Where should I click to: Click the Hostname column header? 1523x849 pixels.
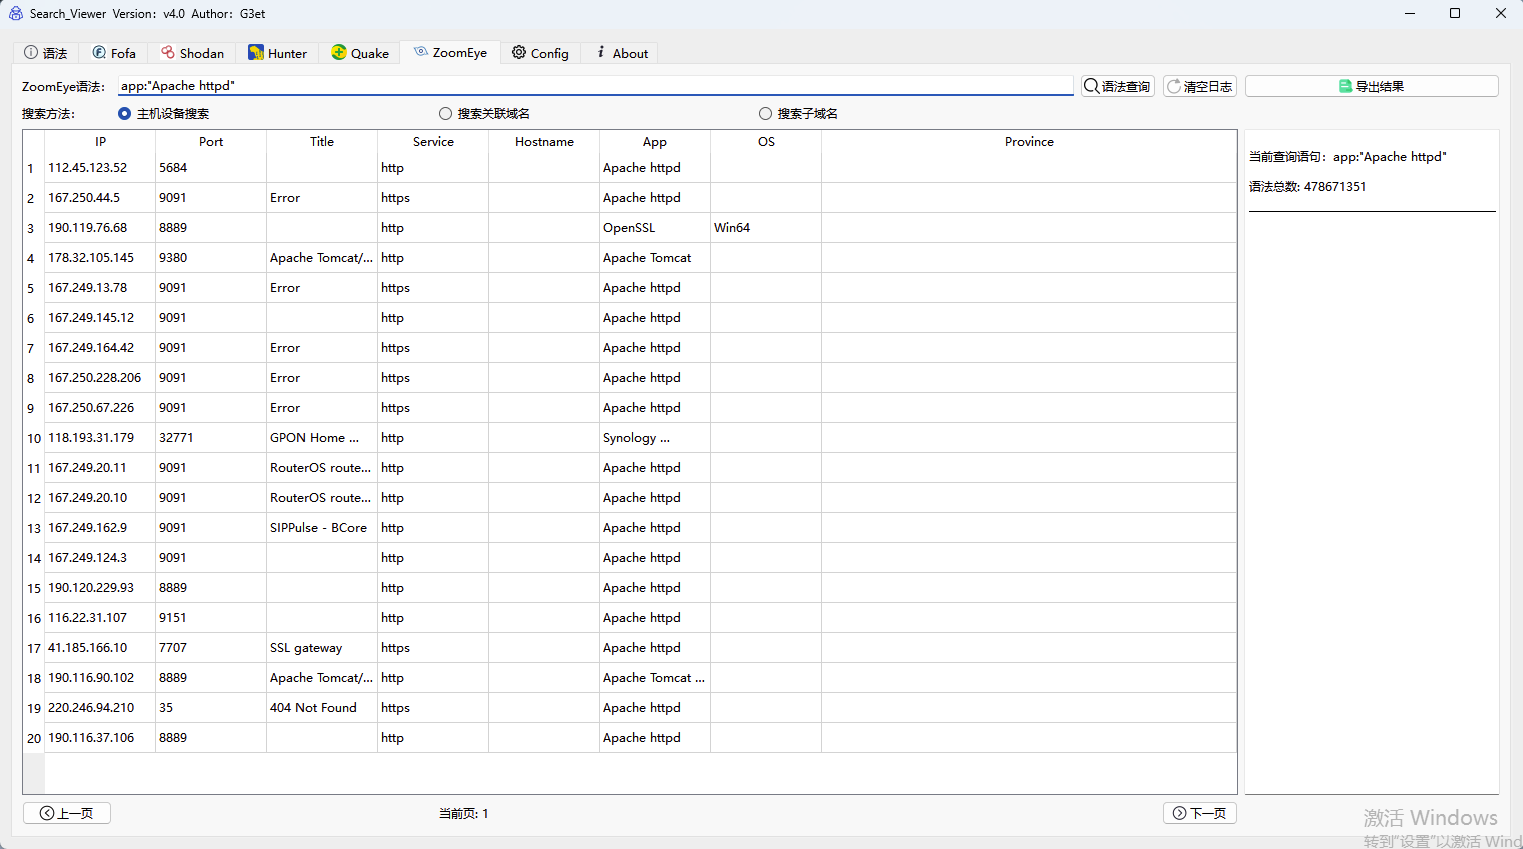pyautogui.click(x=544, y=142)
